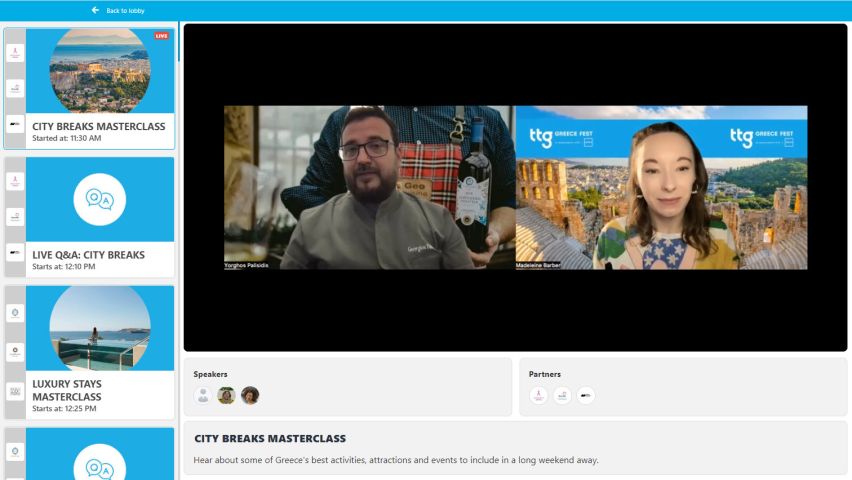
Task: Click the third speaker avatar photo
Action: (250, 395)
